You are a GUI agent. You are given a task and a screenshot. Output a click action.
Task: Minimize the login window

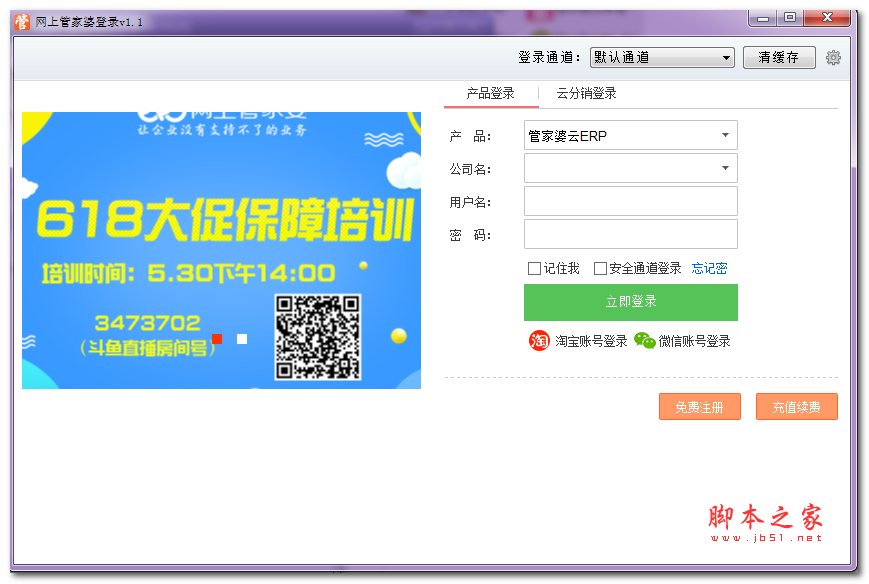point(763,18)
